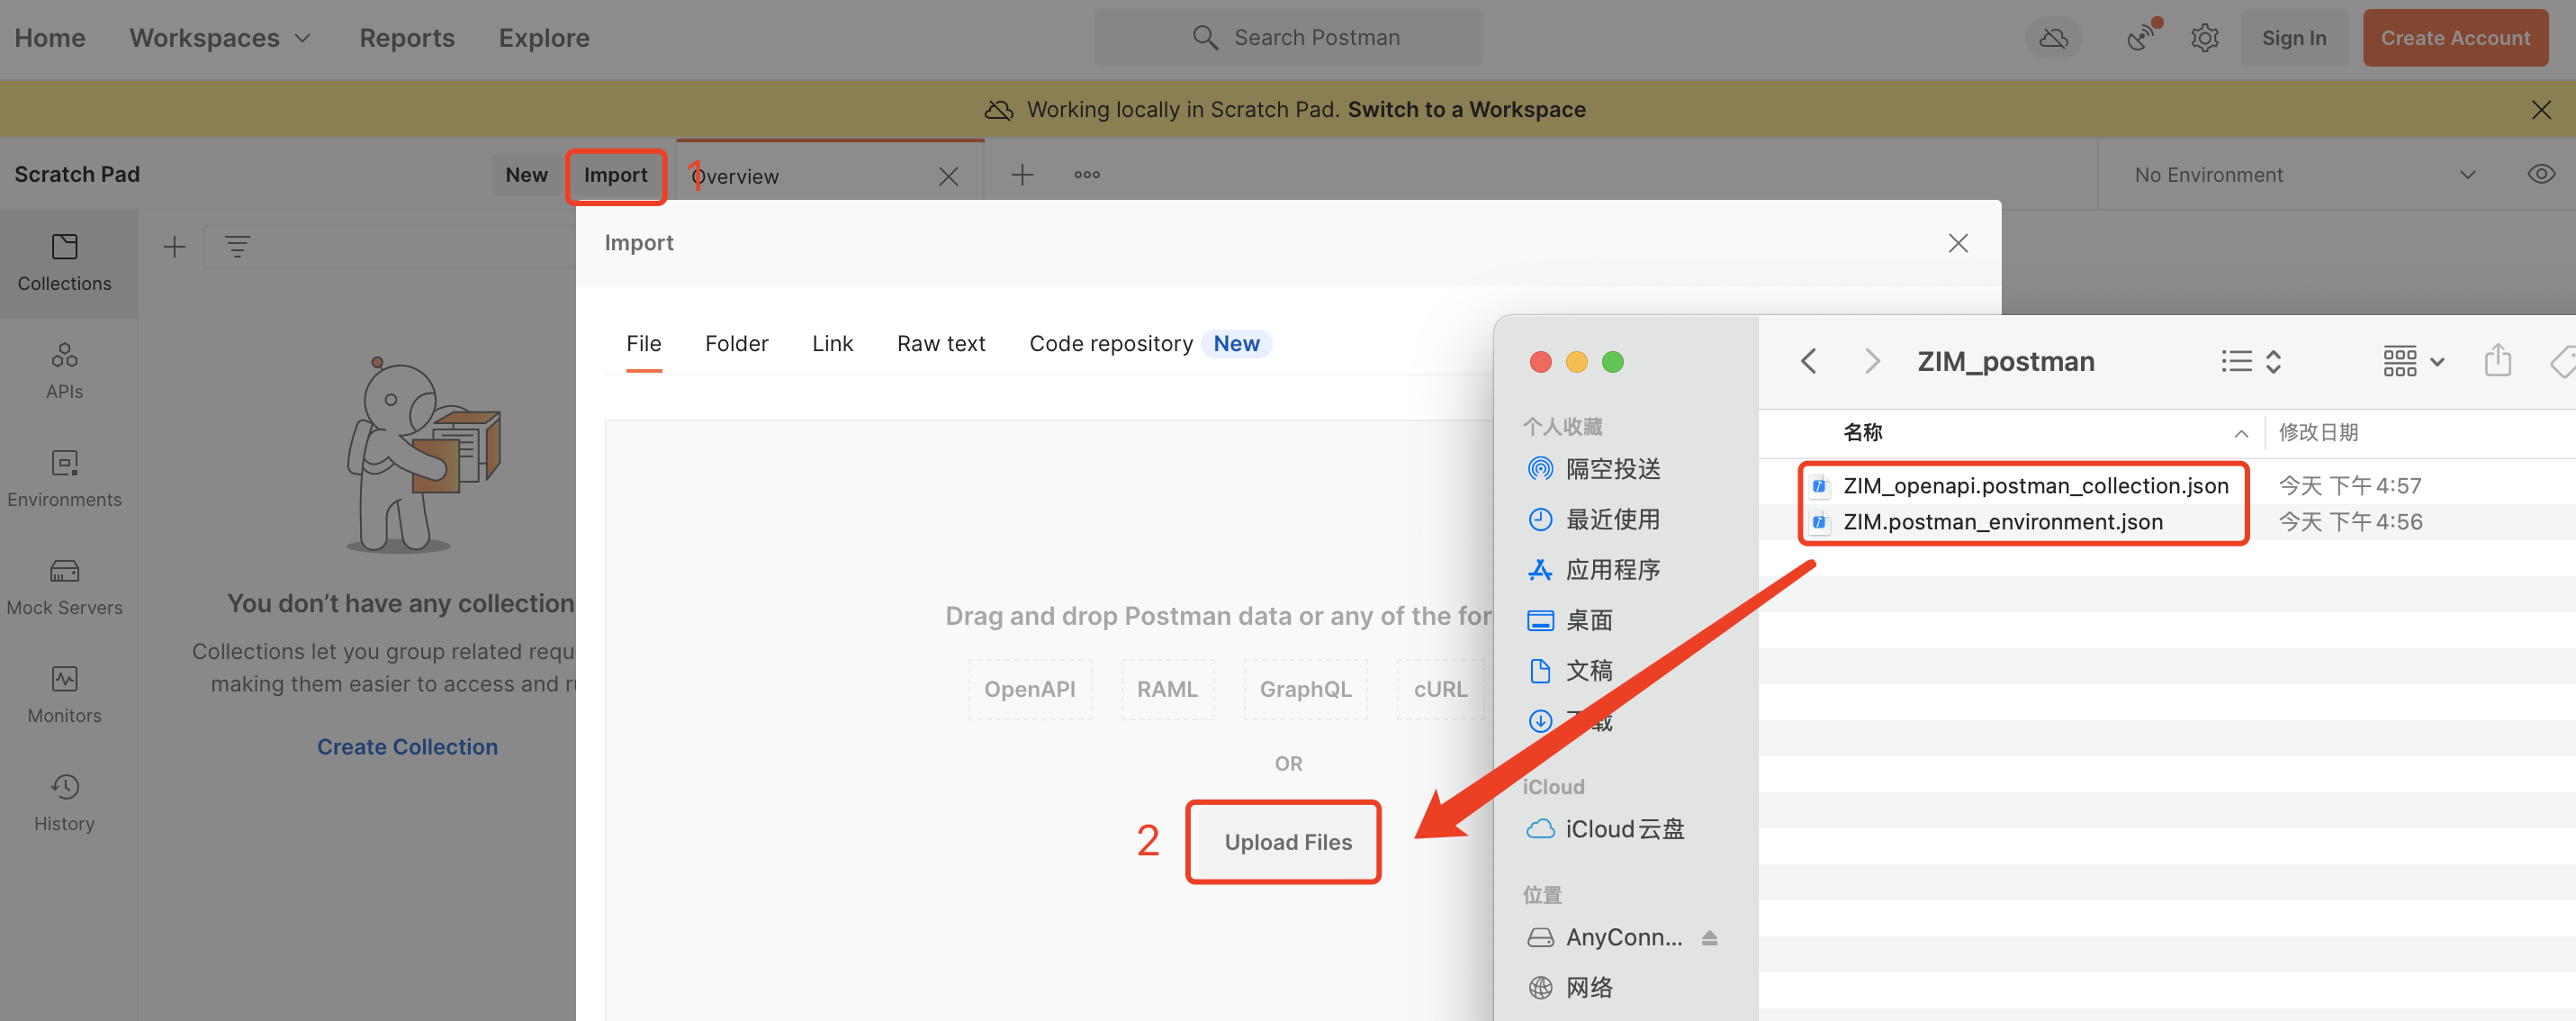Go forward in the Finder window

[x=1871, y=361]
